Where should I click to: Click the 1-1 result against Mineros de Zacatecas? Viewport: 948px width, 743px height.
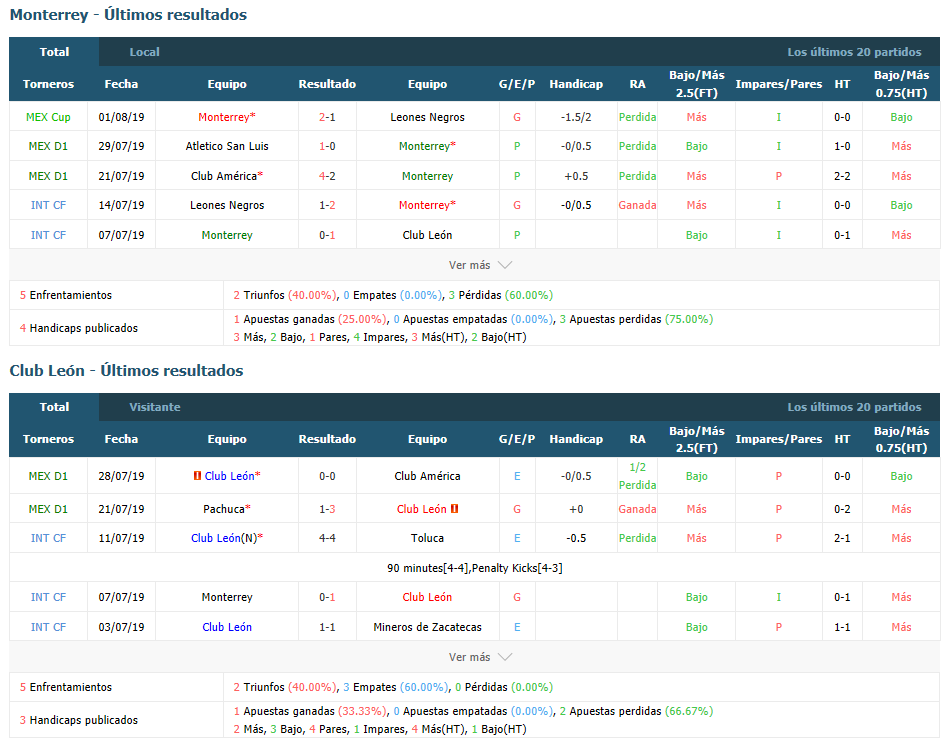click(327, 627)
